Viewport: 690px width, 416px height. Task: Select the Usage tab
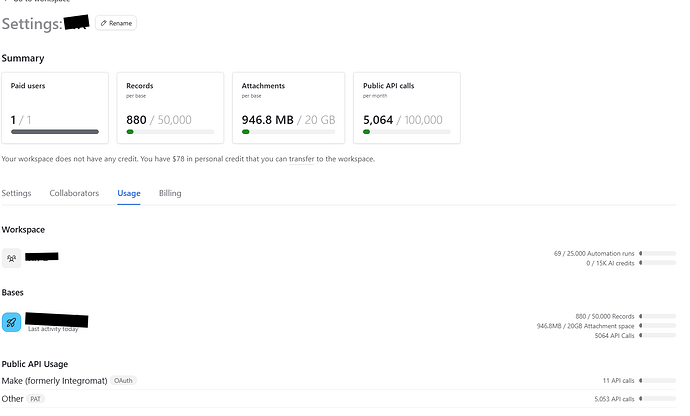point(129,193)
